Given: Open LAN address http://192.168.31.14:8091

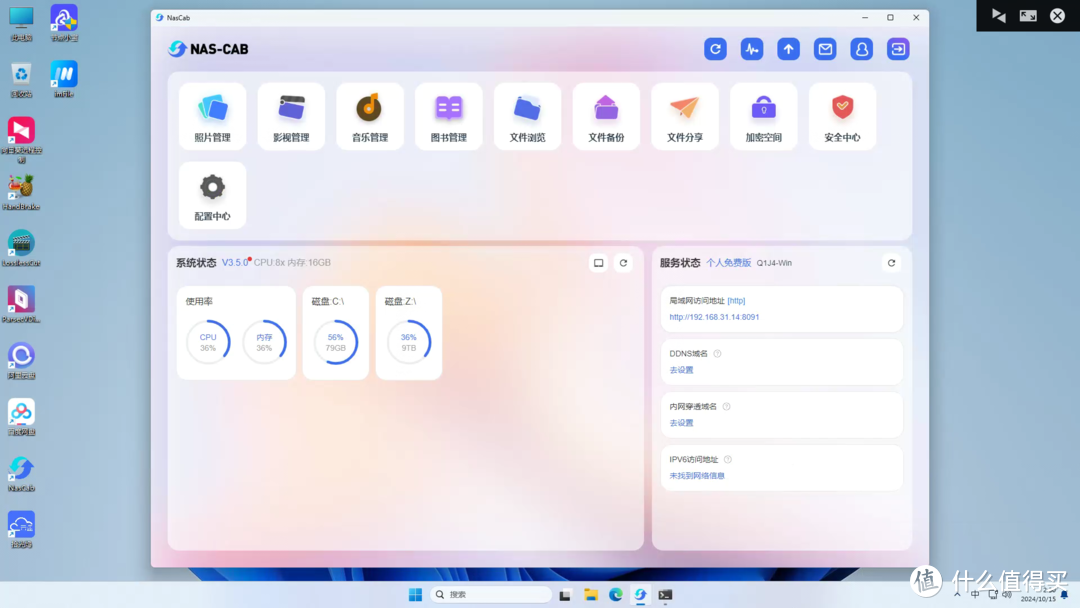Looking at the screenshot, I should pos(714,317).
